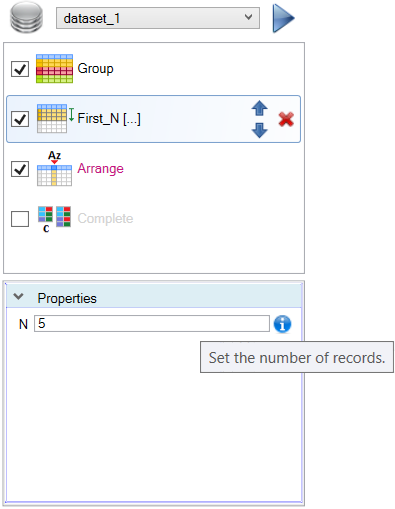The image size is (395, 509).
Task: Move First_N step up
Action: (x=260, y=108)
